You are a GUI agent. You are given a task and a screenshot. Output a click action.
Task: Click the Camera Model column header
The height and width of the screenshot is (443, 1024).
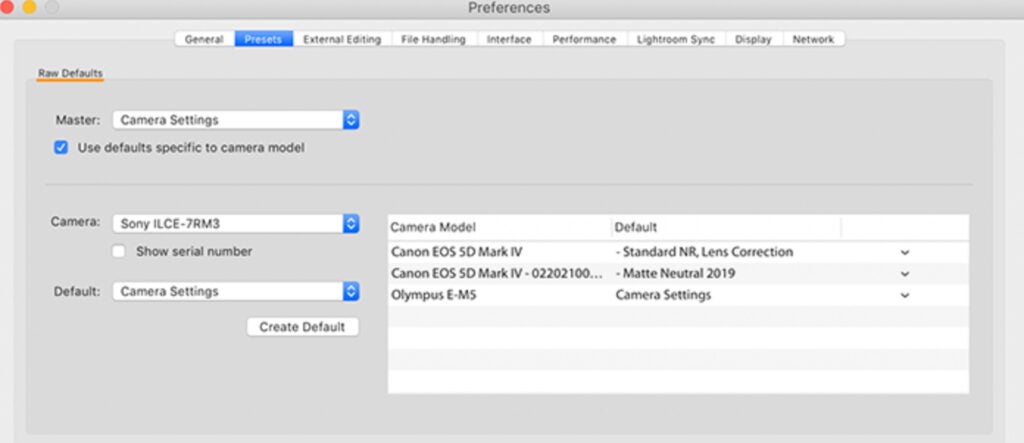500,227
